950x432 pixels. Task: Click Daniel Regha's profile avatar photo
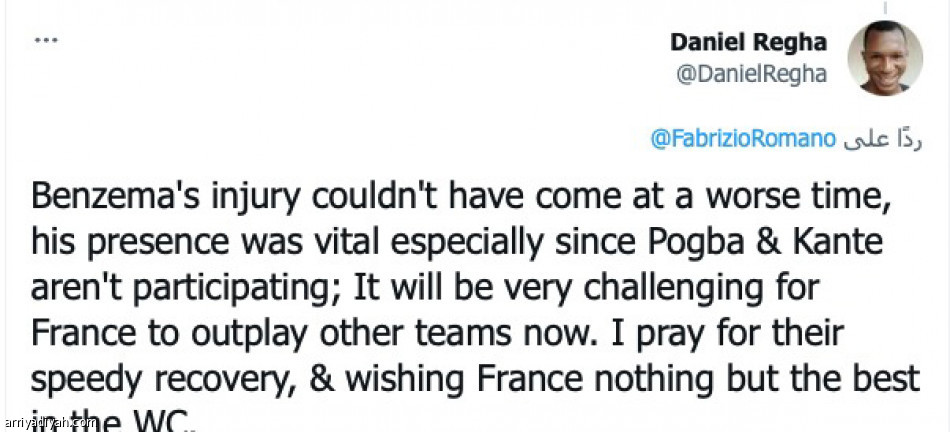(884, 58)
